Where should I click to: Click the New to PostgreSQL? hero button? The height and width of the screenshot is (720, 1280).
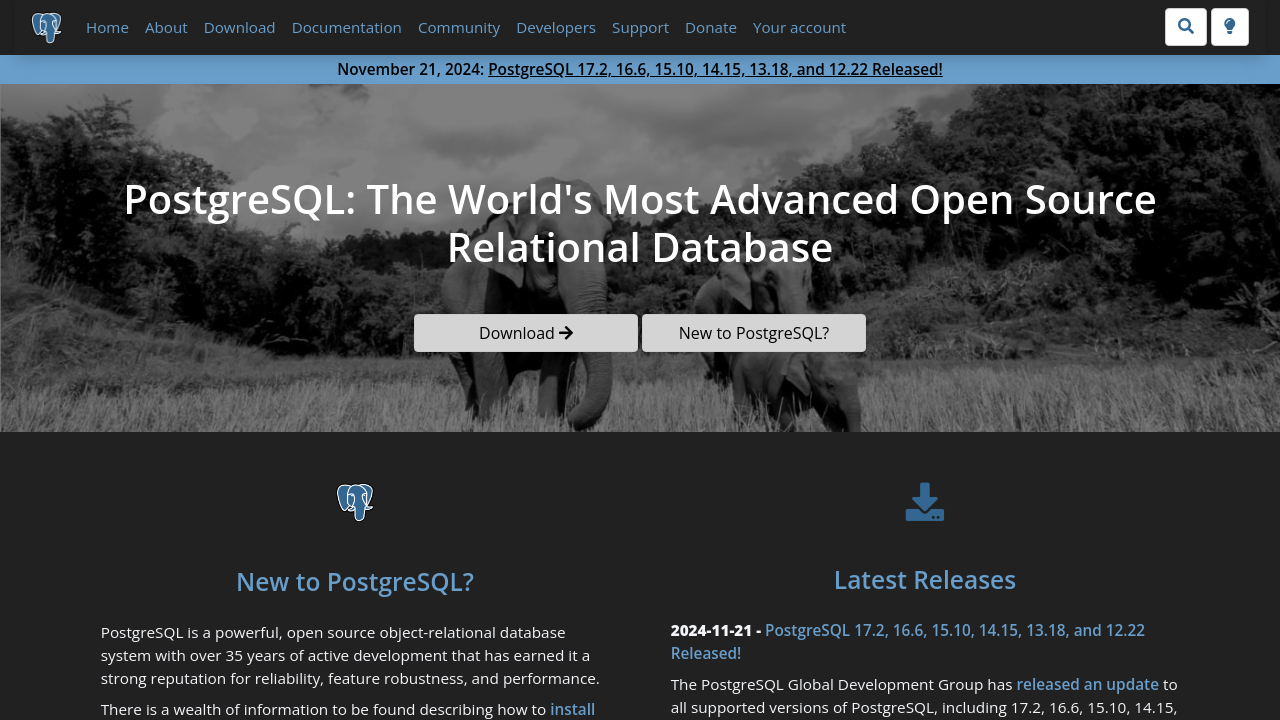coord(754,333)
